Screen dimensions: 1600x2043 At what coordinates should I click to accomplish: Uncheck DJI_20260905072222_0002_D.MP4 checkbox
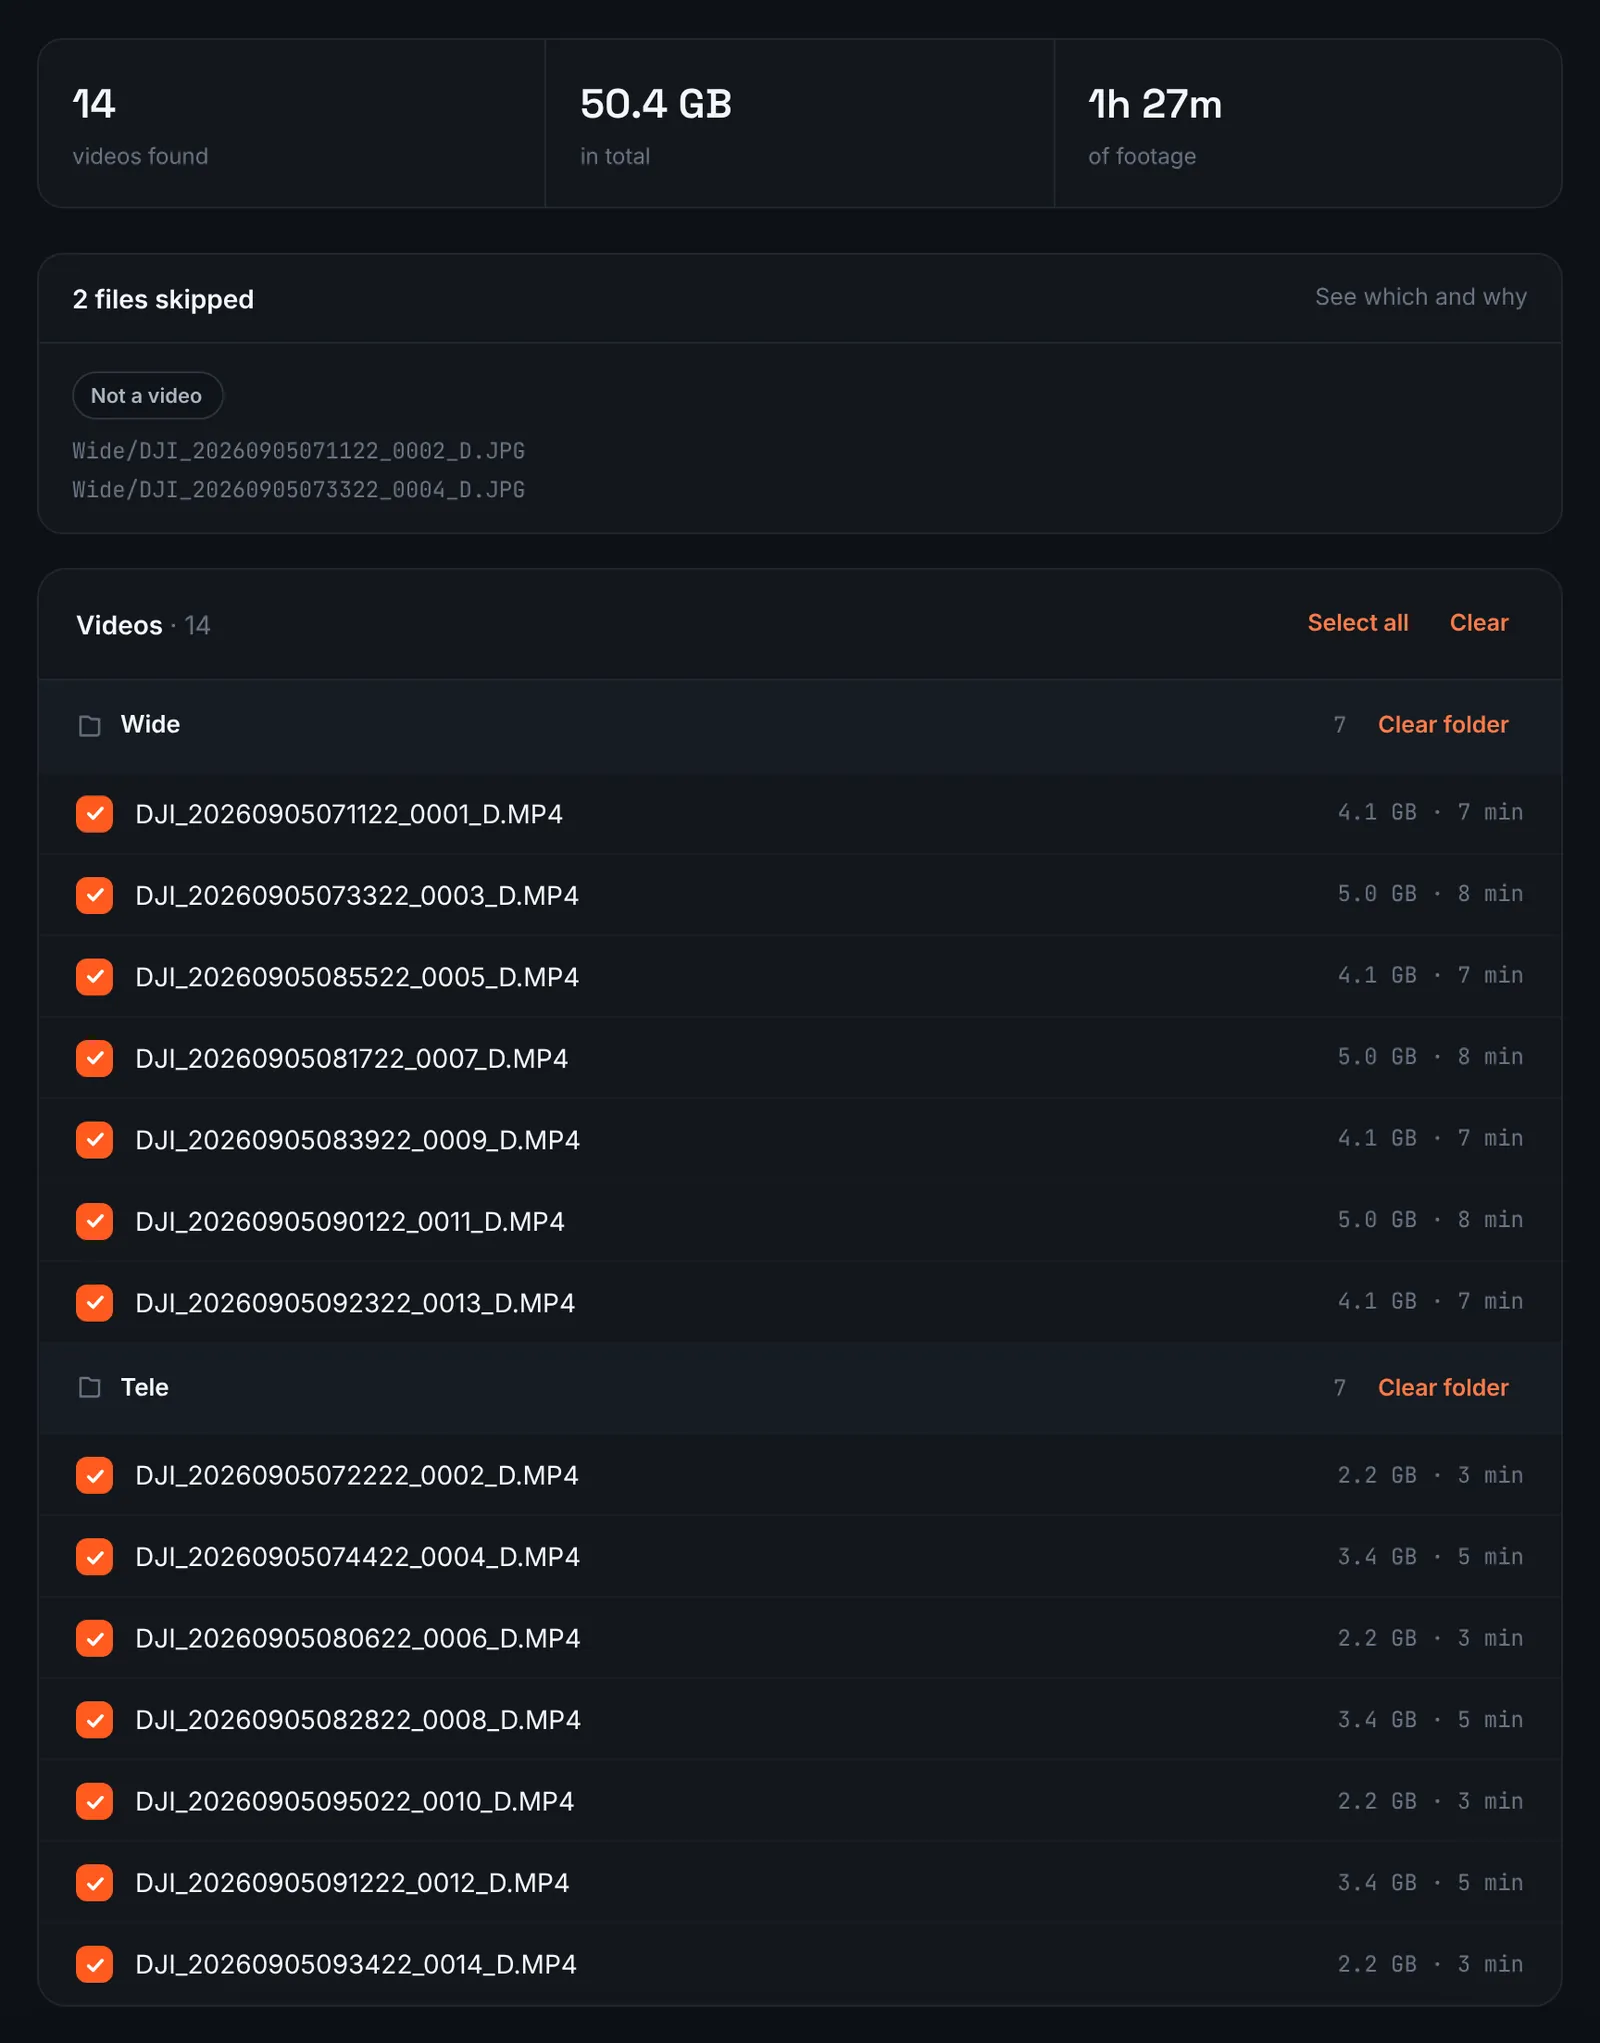click(94, 1475)
